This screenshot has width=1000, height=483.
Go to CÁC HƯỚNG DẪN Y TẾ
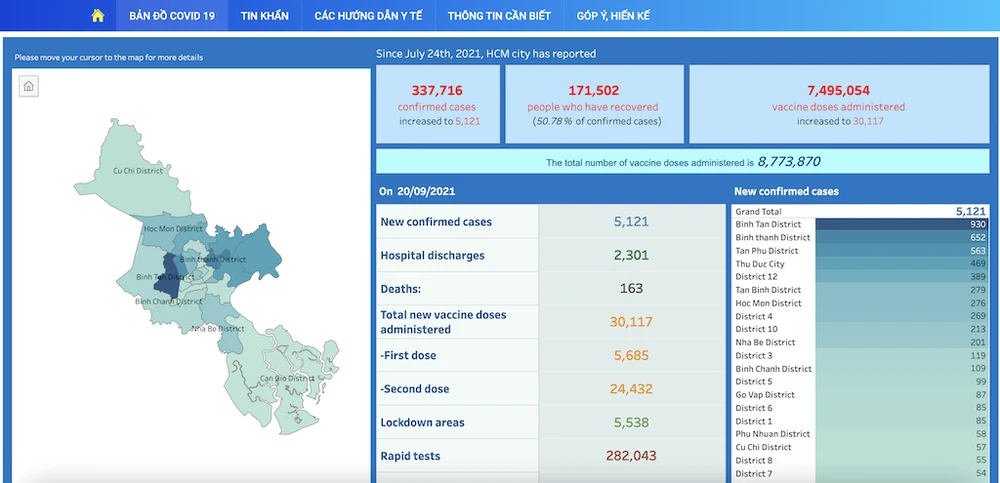[x=367, y=16]
